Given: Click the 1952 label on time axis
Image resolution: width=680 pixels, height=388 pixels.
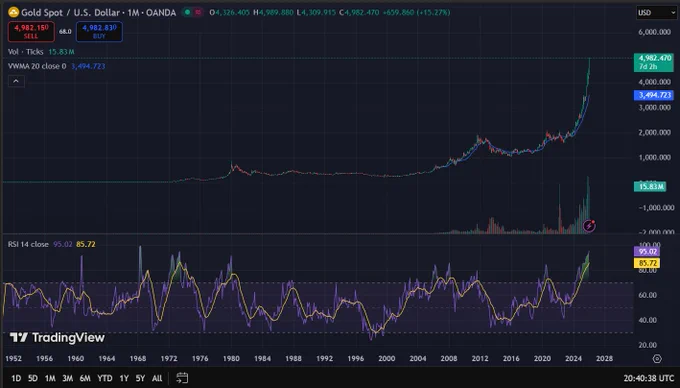Looking at the screenshot, I should point(13,359).
